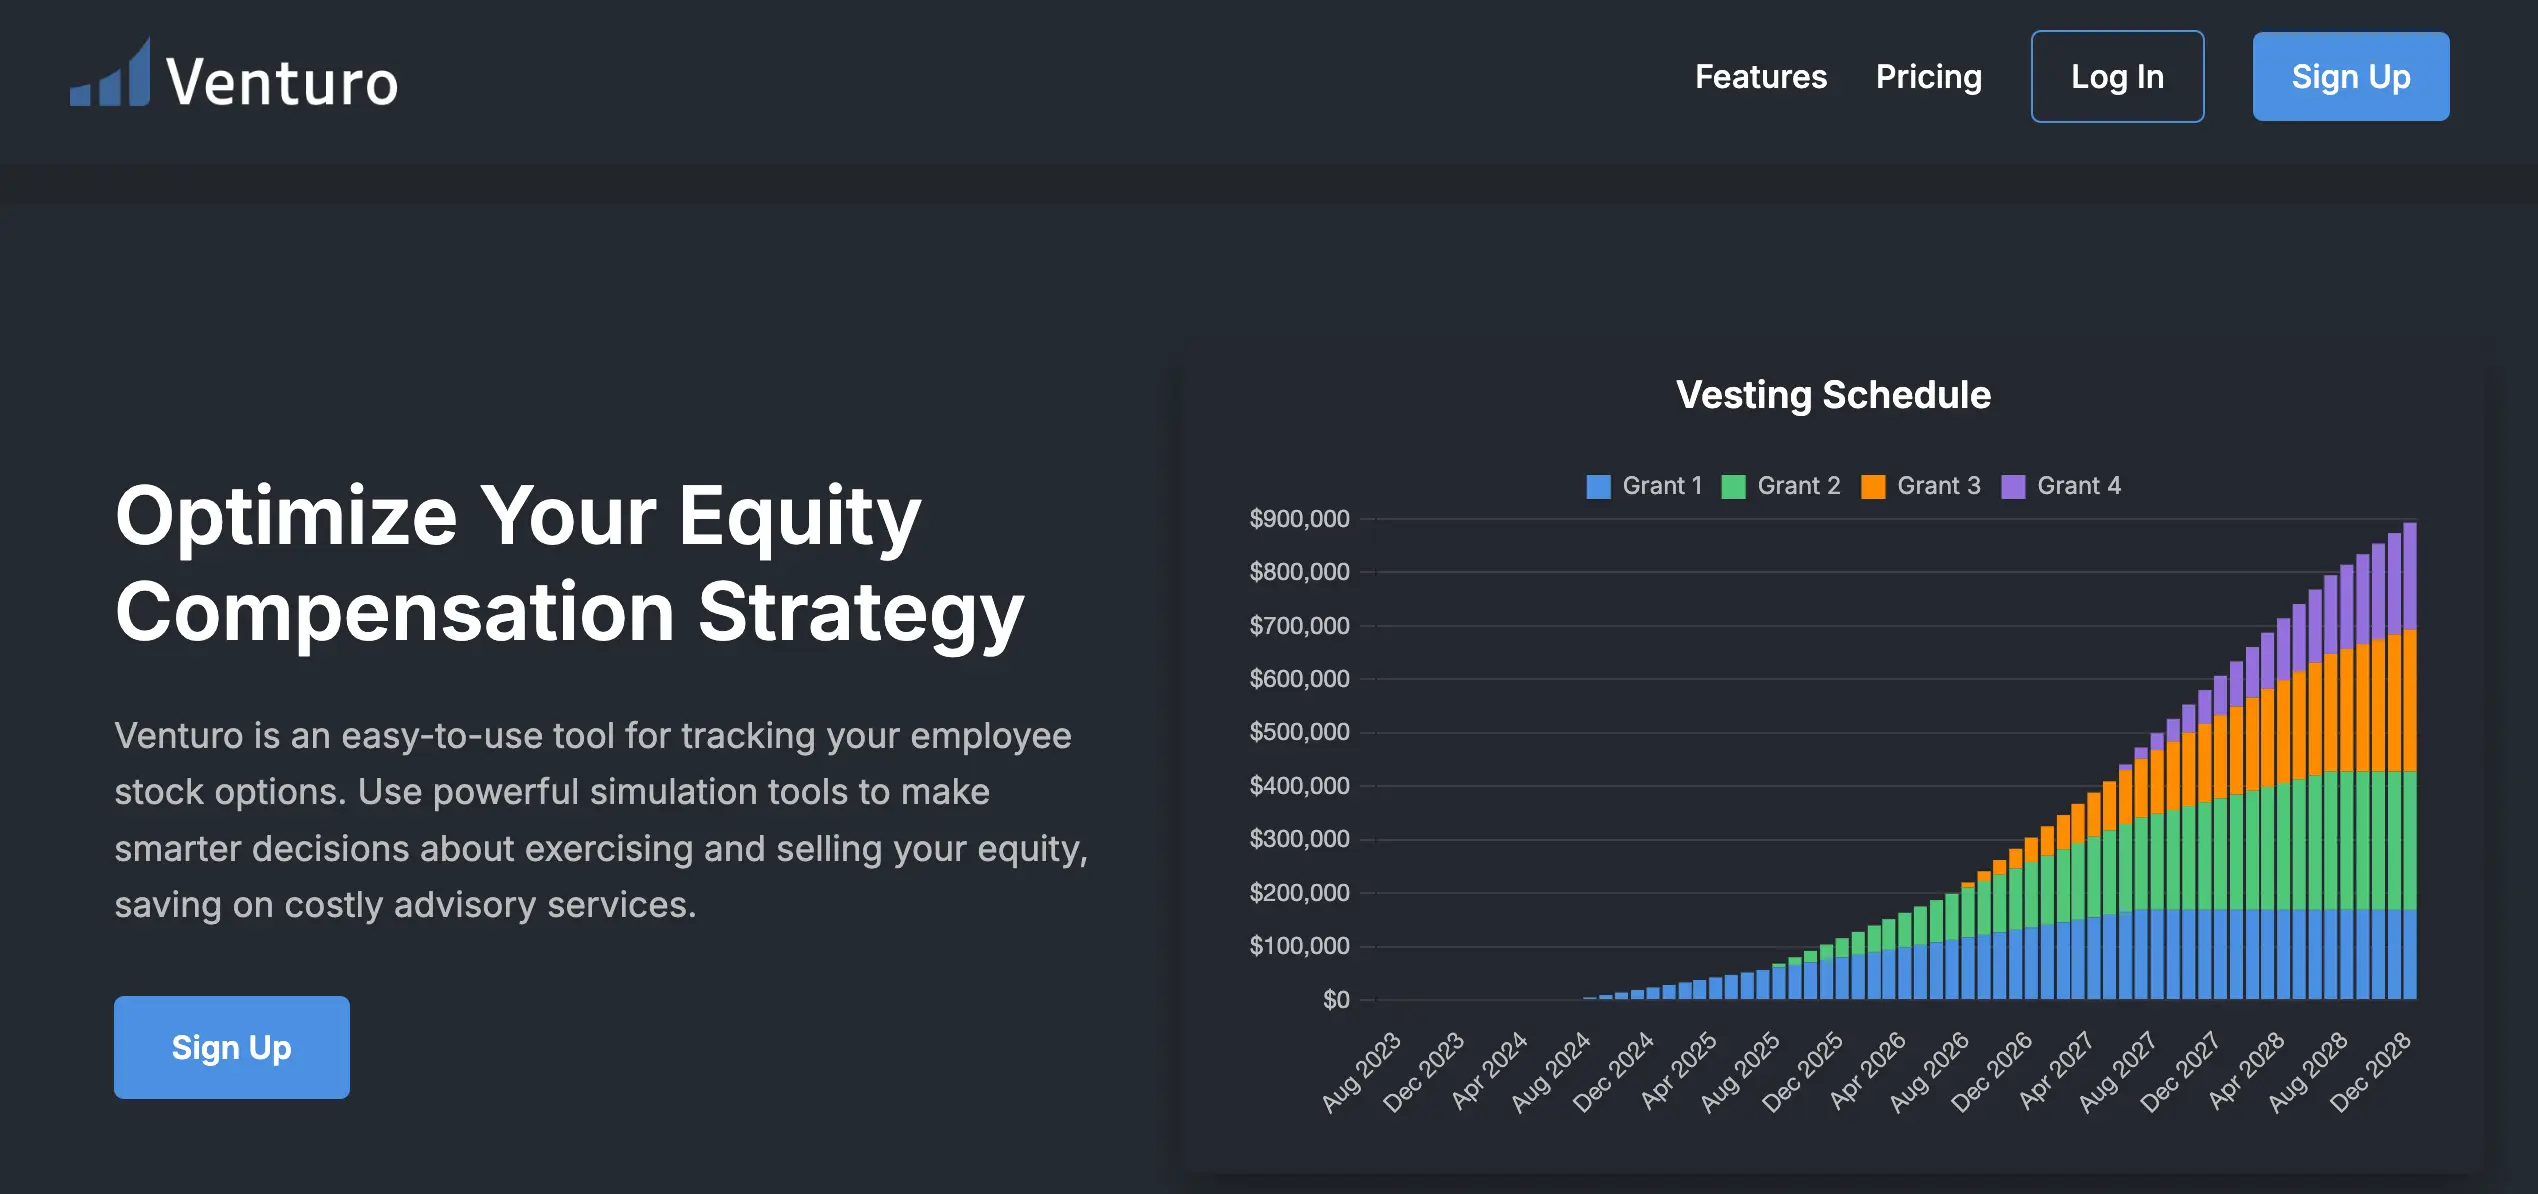Click the purple Grant 4 legend swatch
The height and width of the screenshot is (1194, 2538).
2013,487
